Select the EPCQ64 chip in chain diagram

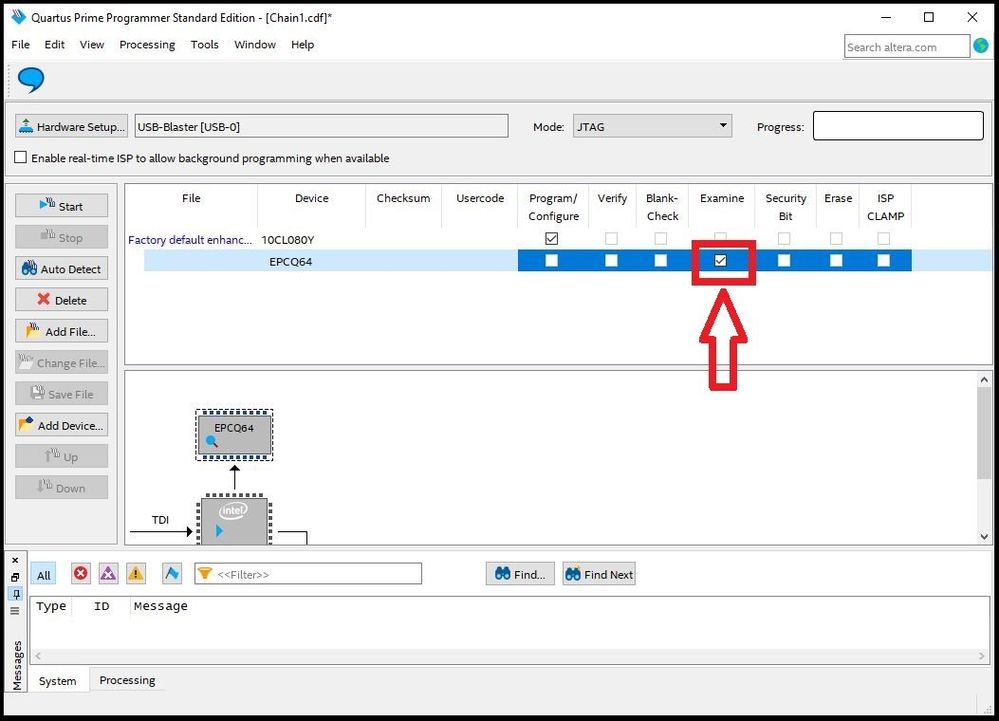[234, 434]
